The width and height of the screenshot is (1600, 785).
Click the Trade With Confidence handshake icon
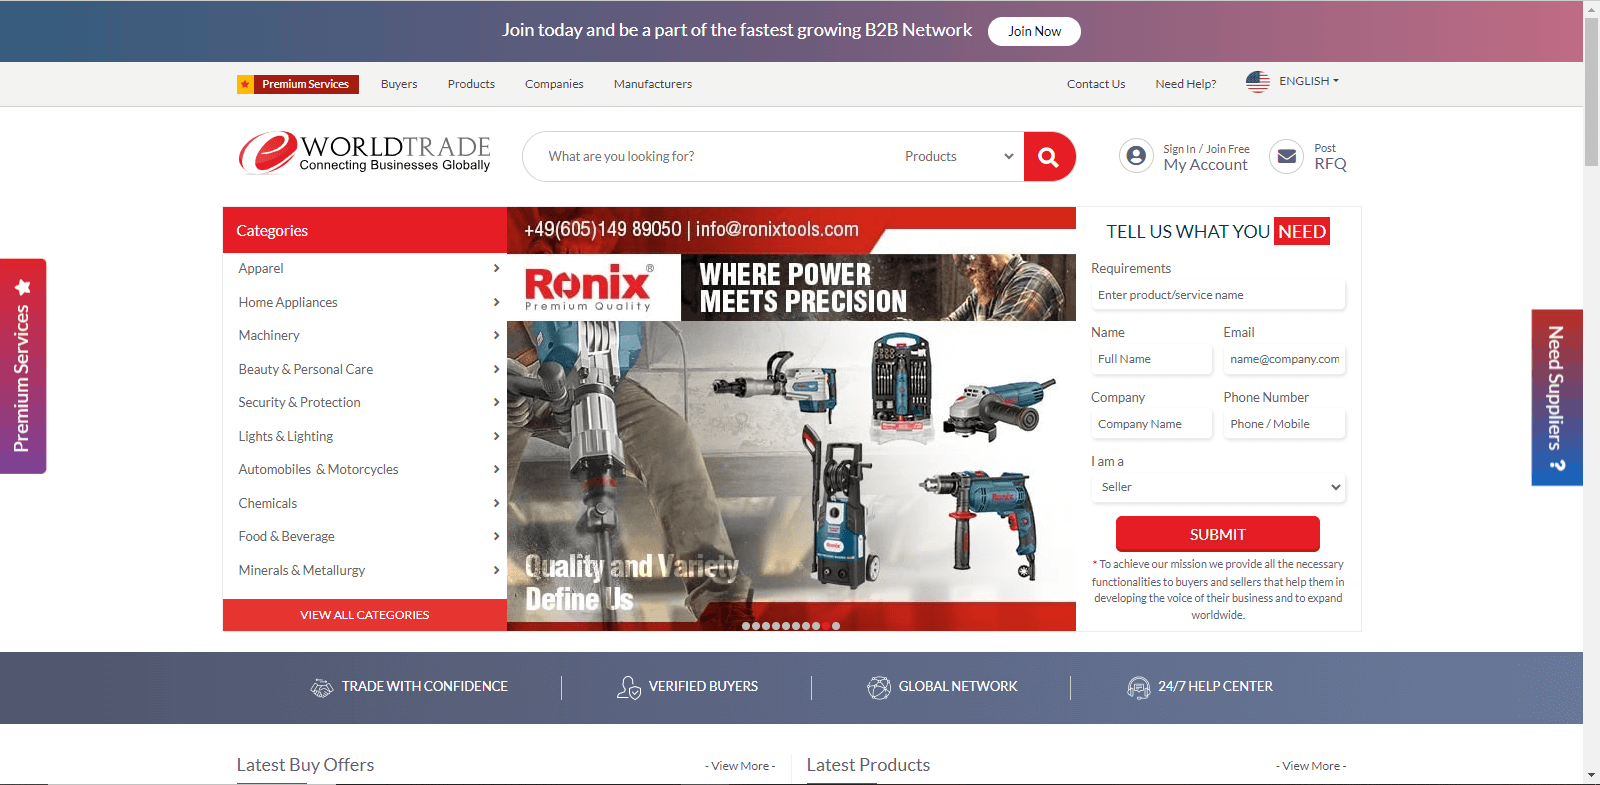[x=322, y=687]
